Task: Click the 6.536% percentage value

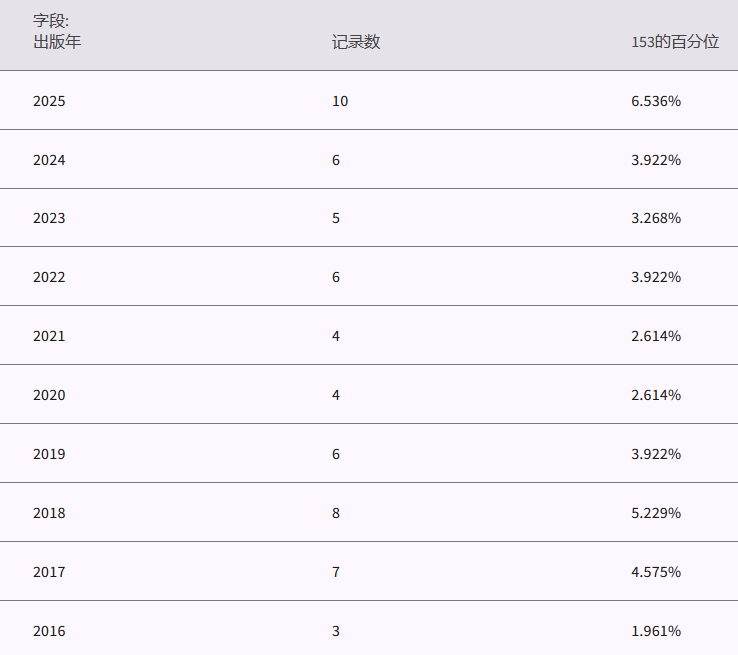Action: point(656,101)
